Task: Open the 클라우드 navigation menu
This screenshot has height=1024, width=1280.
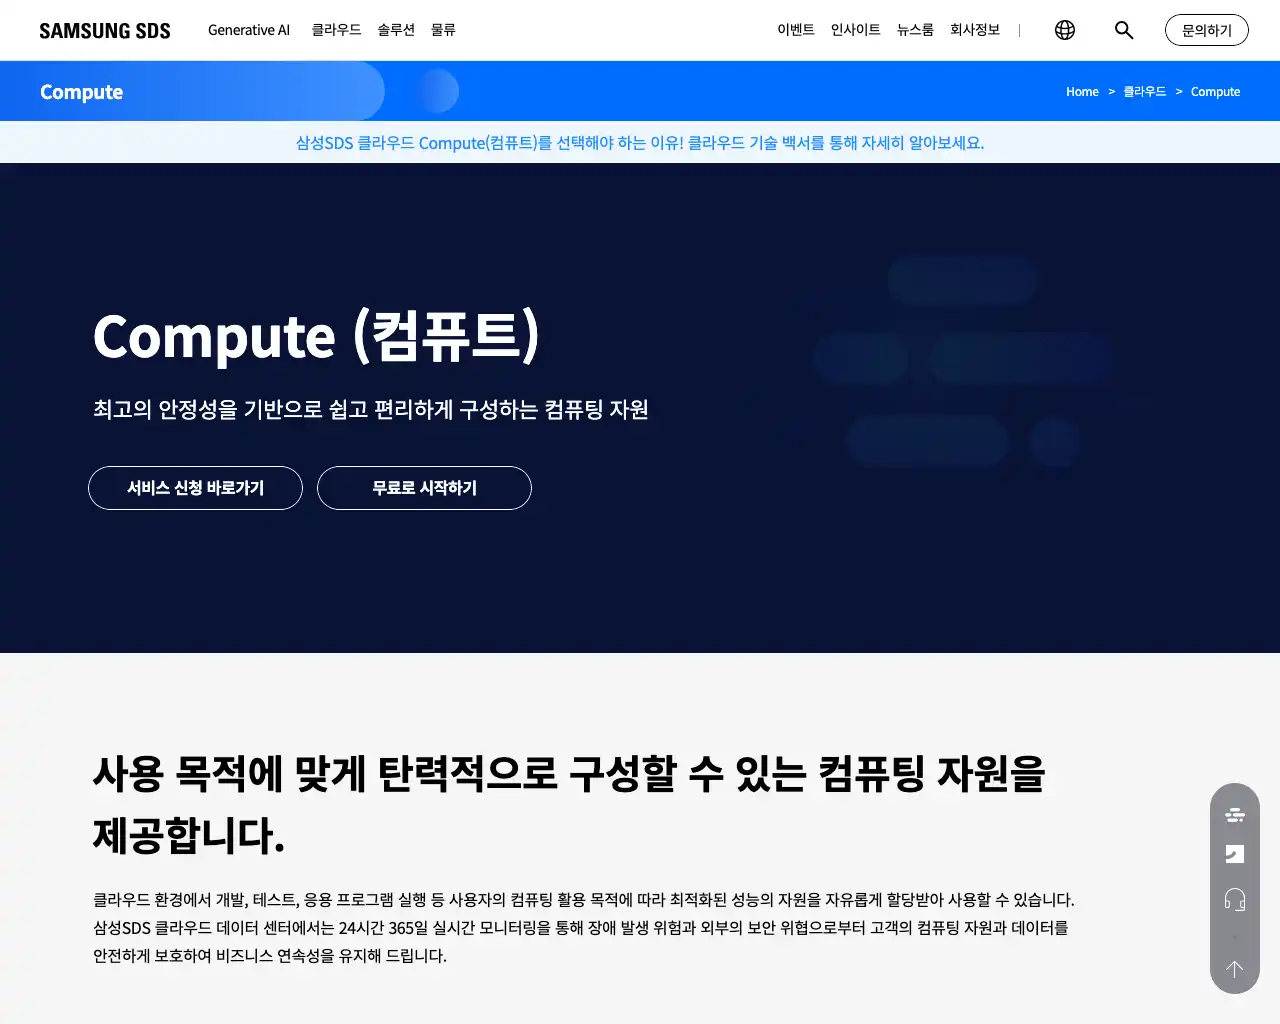Action: tap(335, 30)
